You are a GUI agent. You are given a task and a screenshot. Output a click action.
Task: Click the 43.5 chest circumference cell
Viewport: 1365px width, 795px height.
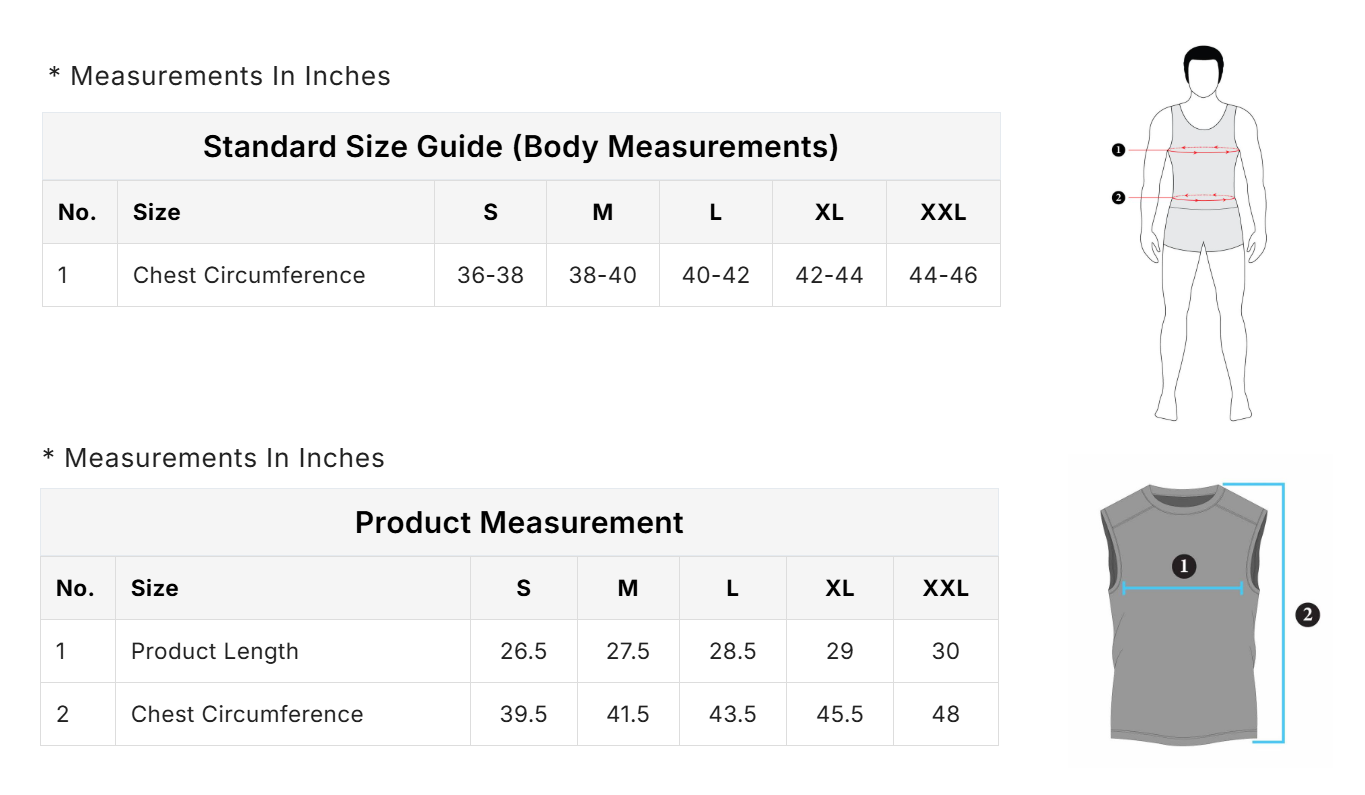click(732, 714)
